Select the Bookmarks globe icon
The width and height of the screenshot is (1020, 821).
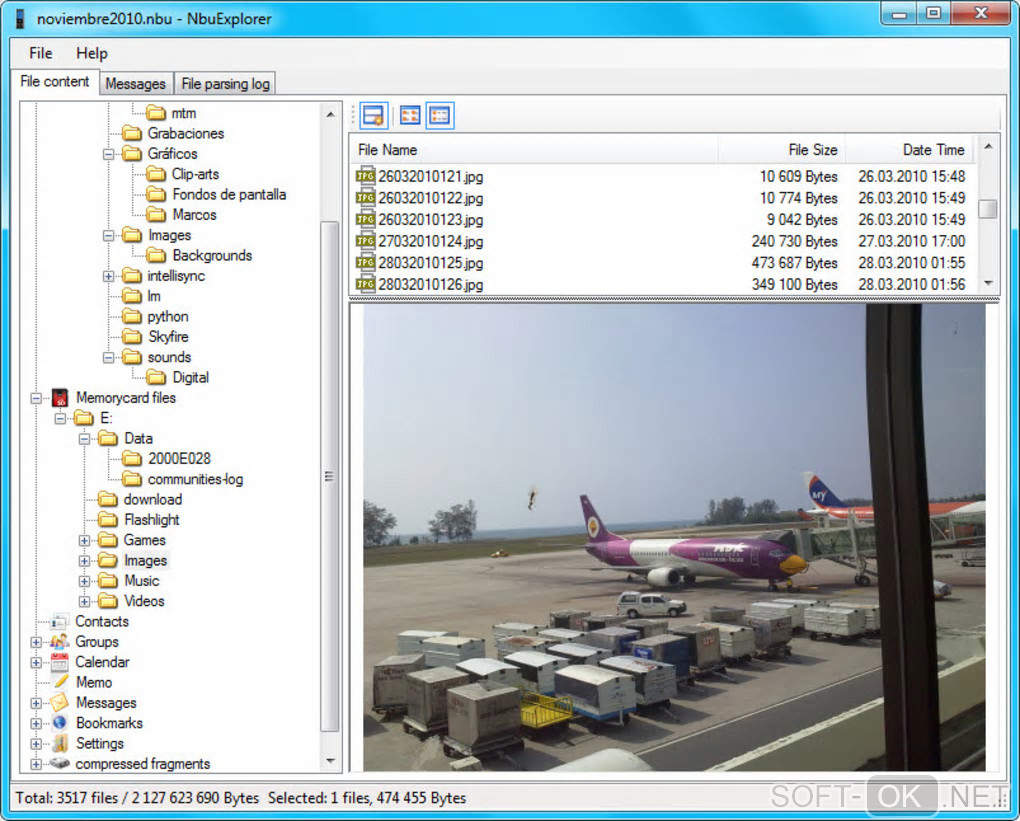60,723
